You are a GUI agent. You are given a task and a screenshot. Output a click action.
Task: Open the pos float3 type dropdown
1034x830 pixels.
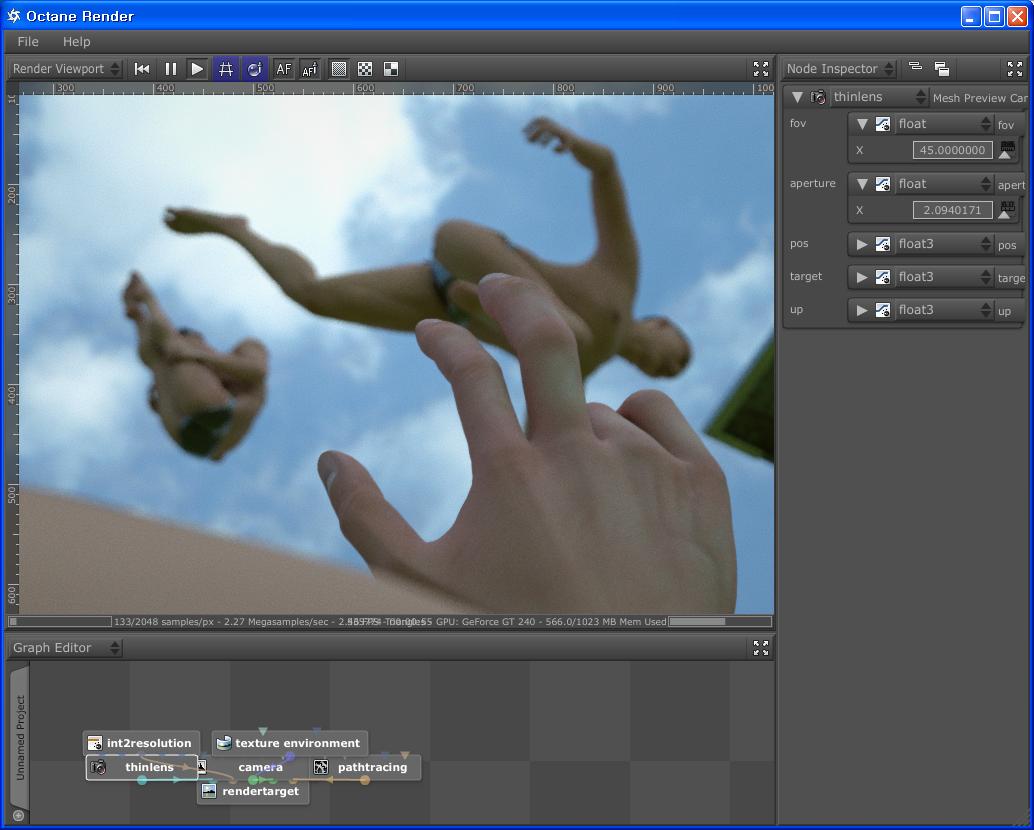pos(944,244)
